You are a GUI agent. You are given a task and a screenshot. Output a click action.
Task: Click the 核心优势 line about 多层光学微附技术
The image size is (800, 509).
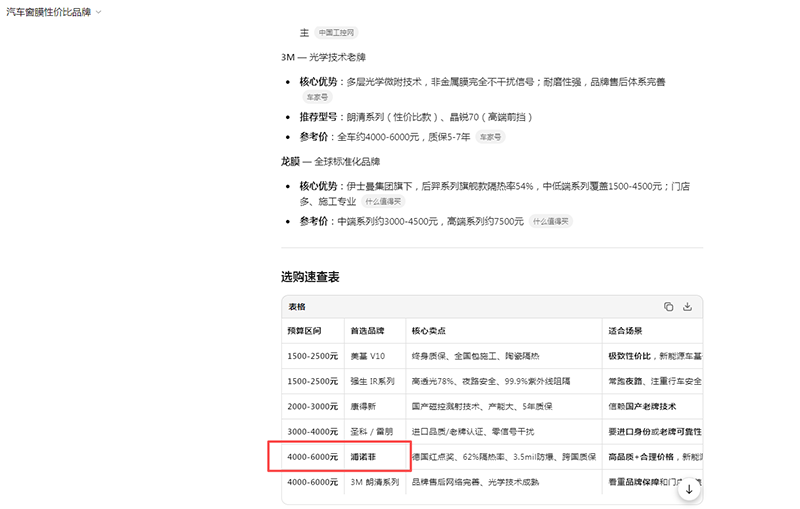[483, 82]
